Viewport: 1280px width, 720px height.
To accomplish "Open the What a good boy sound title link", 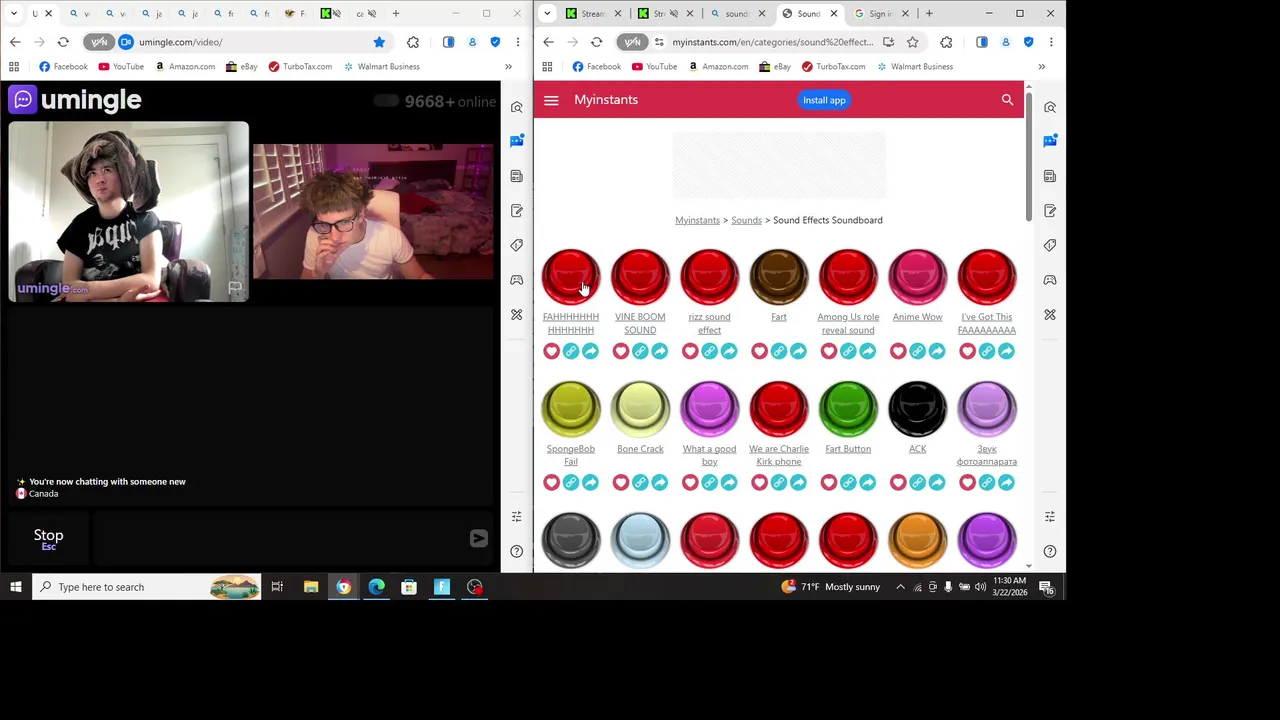I will coord(709,455).
